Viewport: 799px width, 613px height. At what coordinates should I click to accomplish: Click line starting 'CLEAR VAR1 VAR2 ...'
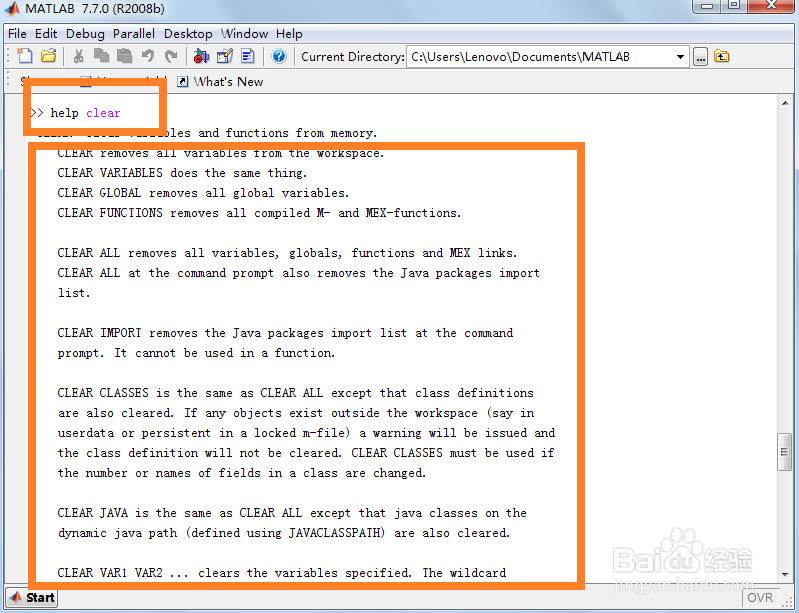281,573
